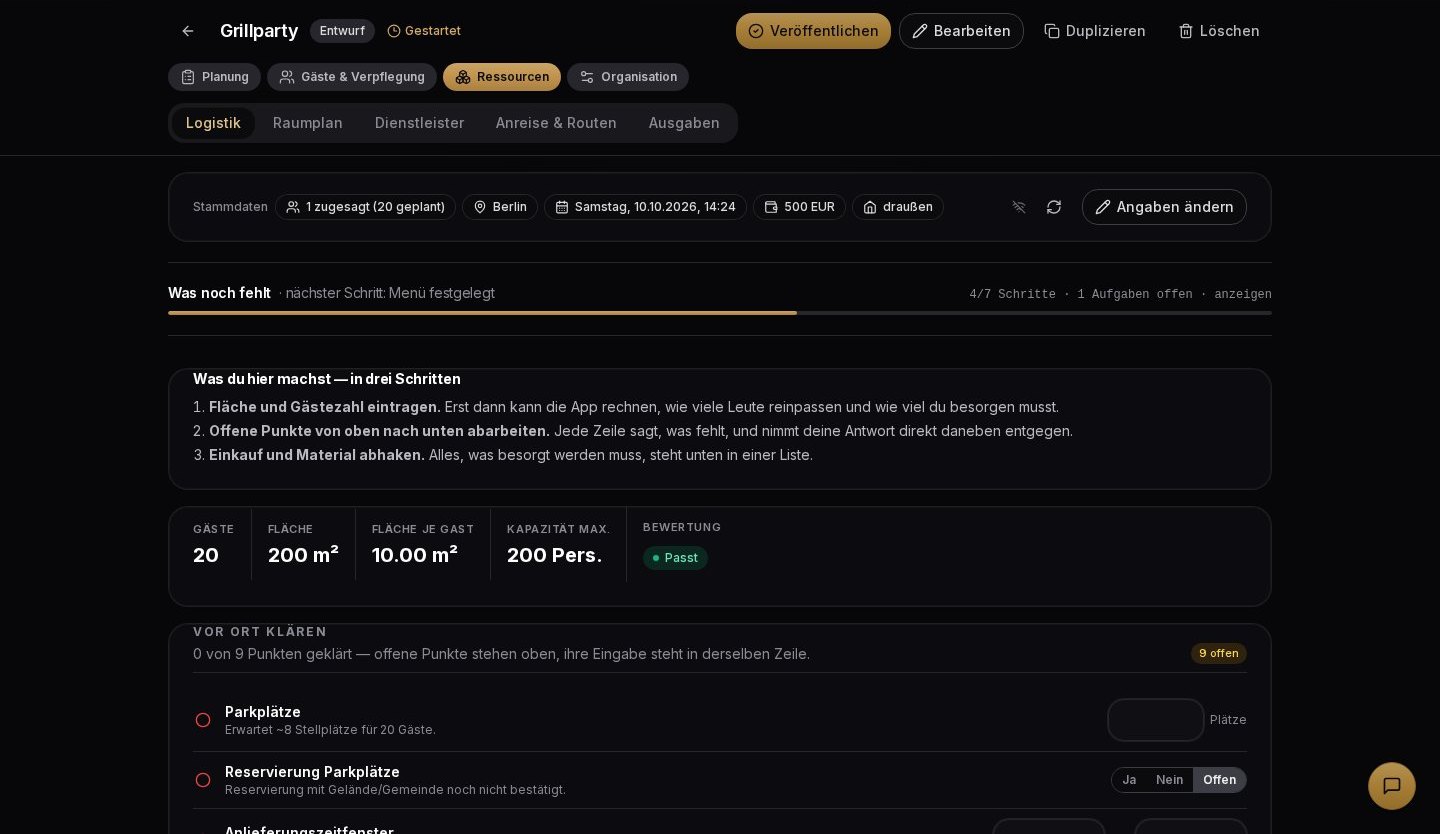Switch to the Ausgaben tab
Screen dimensions: 1440x834
684,123
